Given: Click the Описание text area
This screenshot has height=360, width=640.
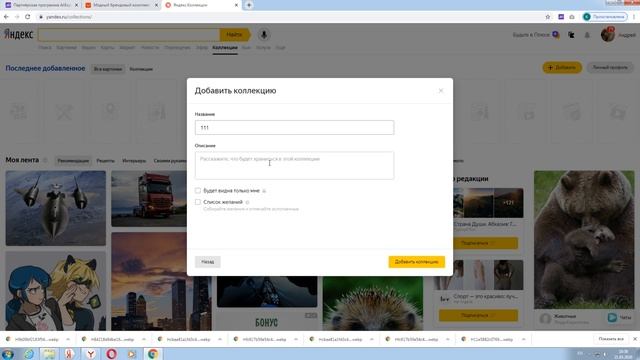Looking at the screenshot, I should [294, 165].
